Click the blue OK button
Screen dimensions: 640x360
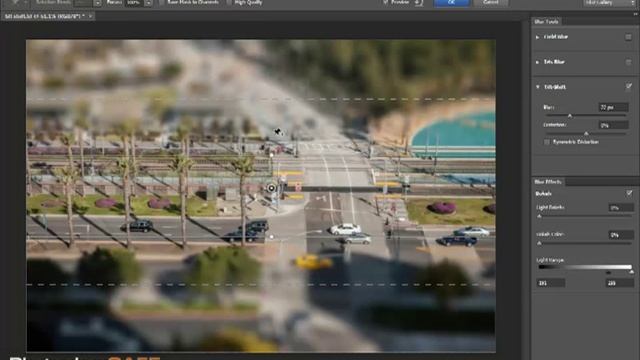(x=451, y=2)
